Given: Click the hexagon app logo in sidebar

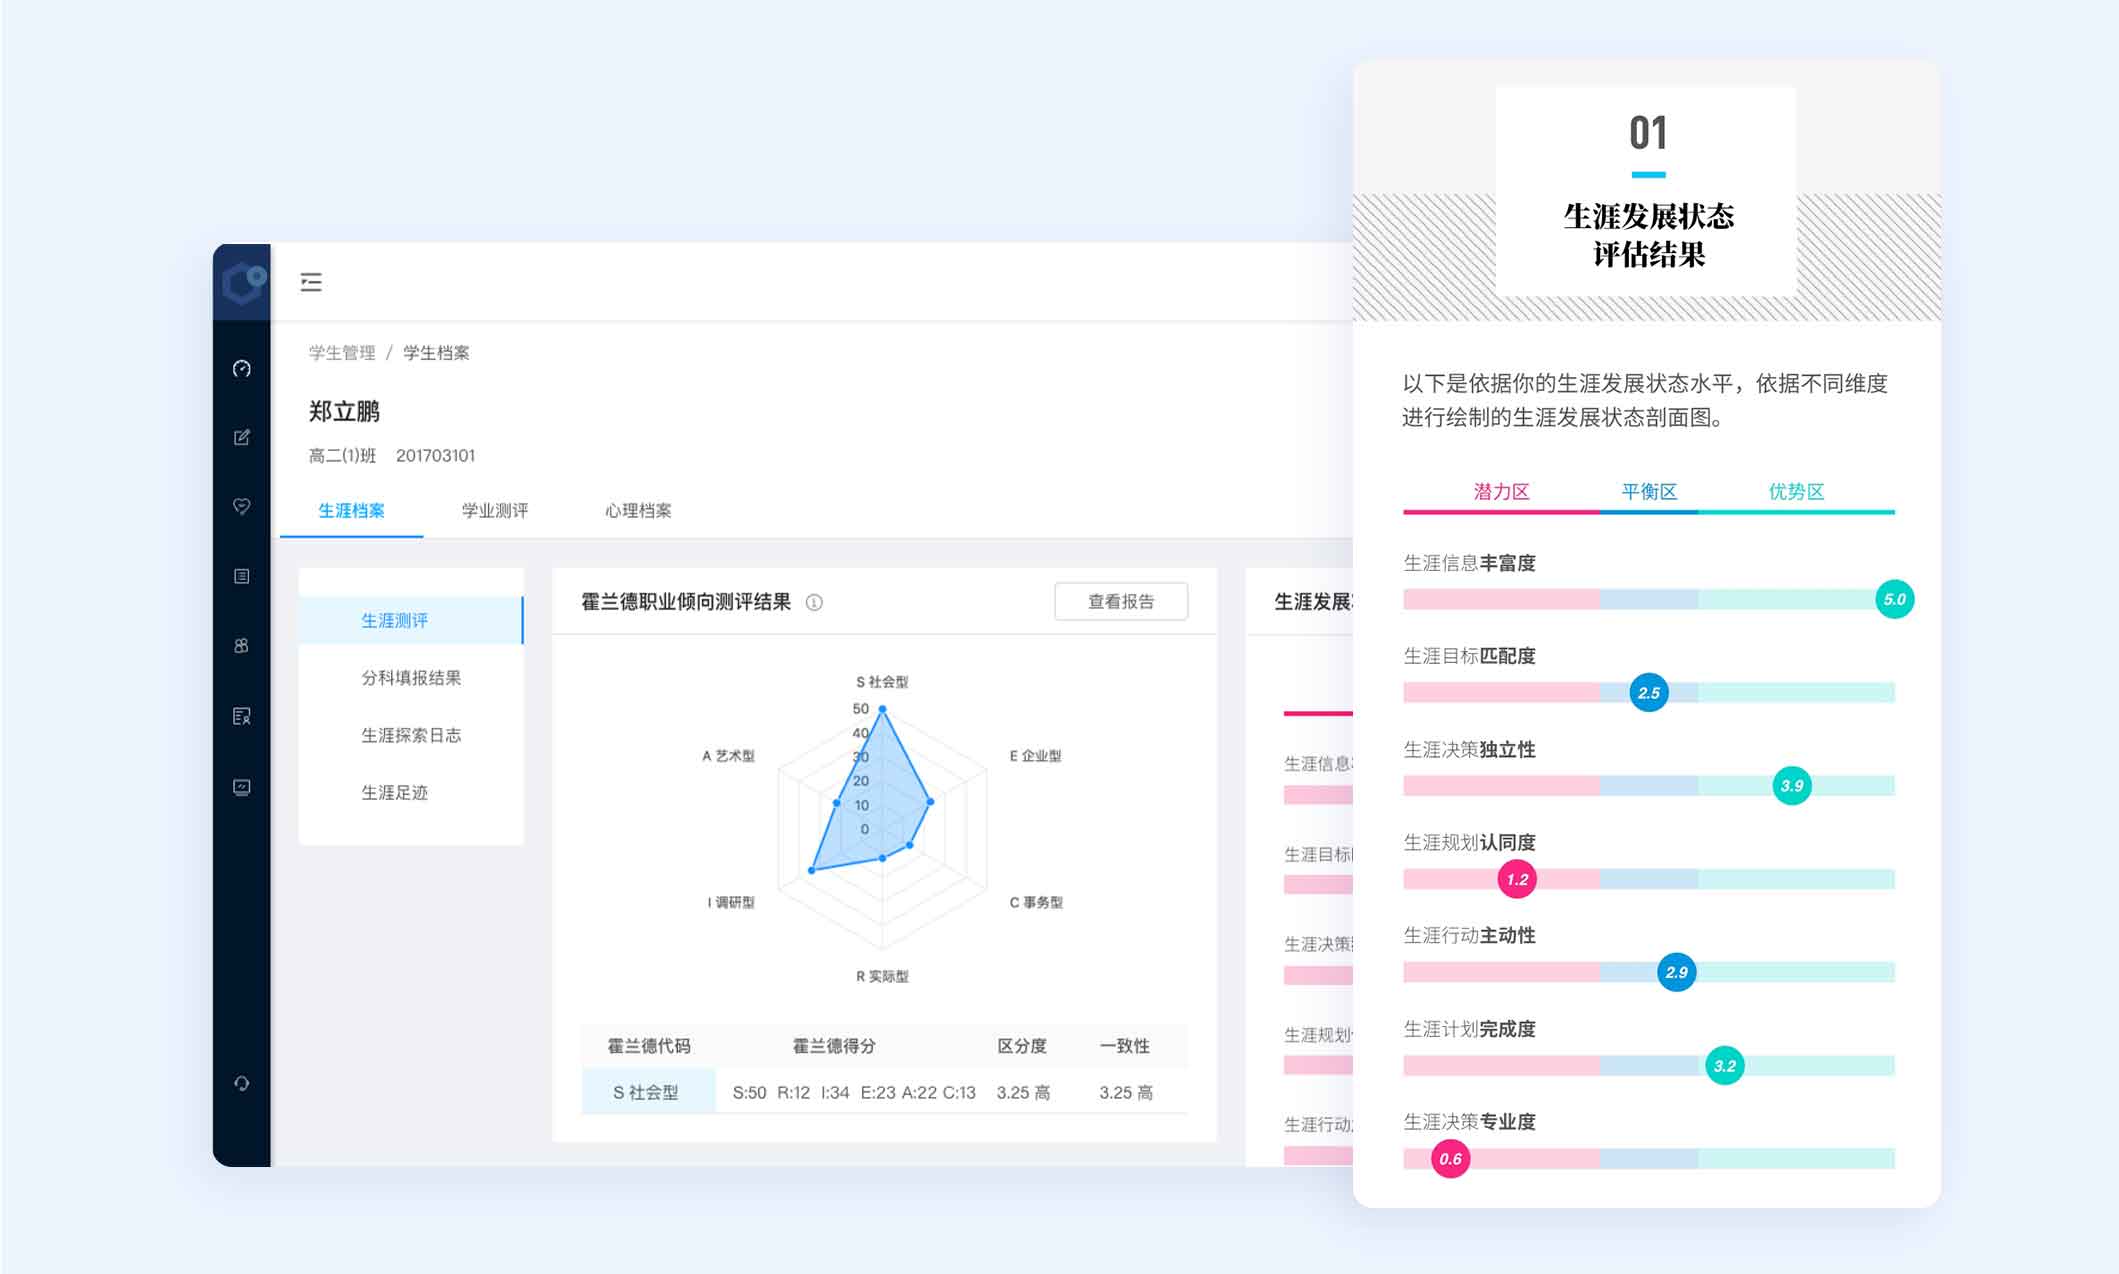Looking at the screenshot, I should tap(243, 282).
